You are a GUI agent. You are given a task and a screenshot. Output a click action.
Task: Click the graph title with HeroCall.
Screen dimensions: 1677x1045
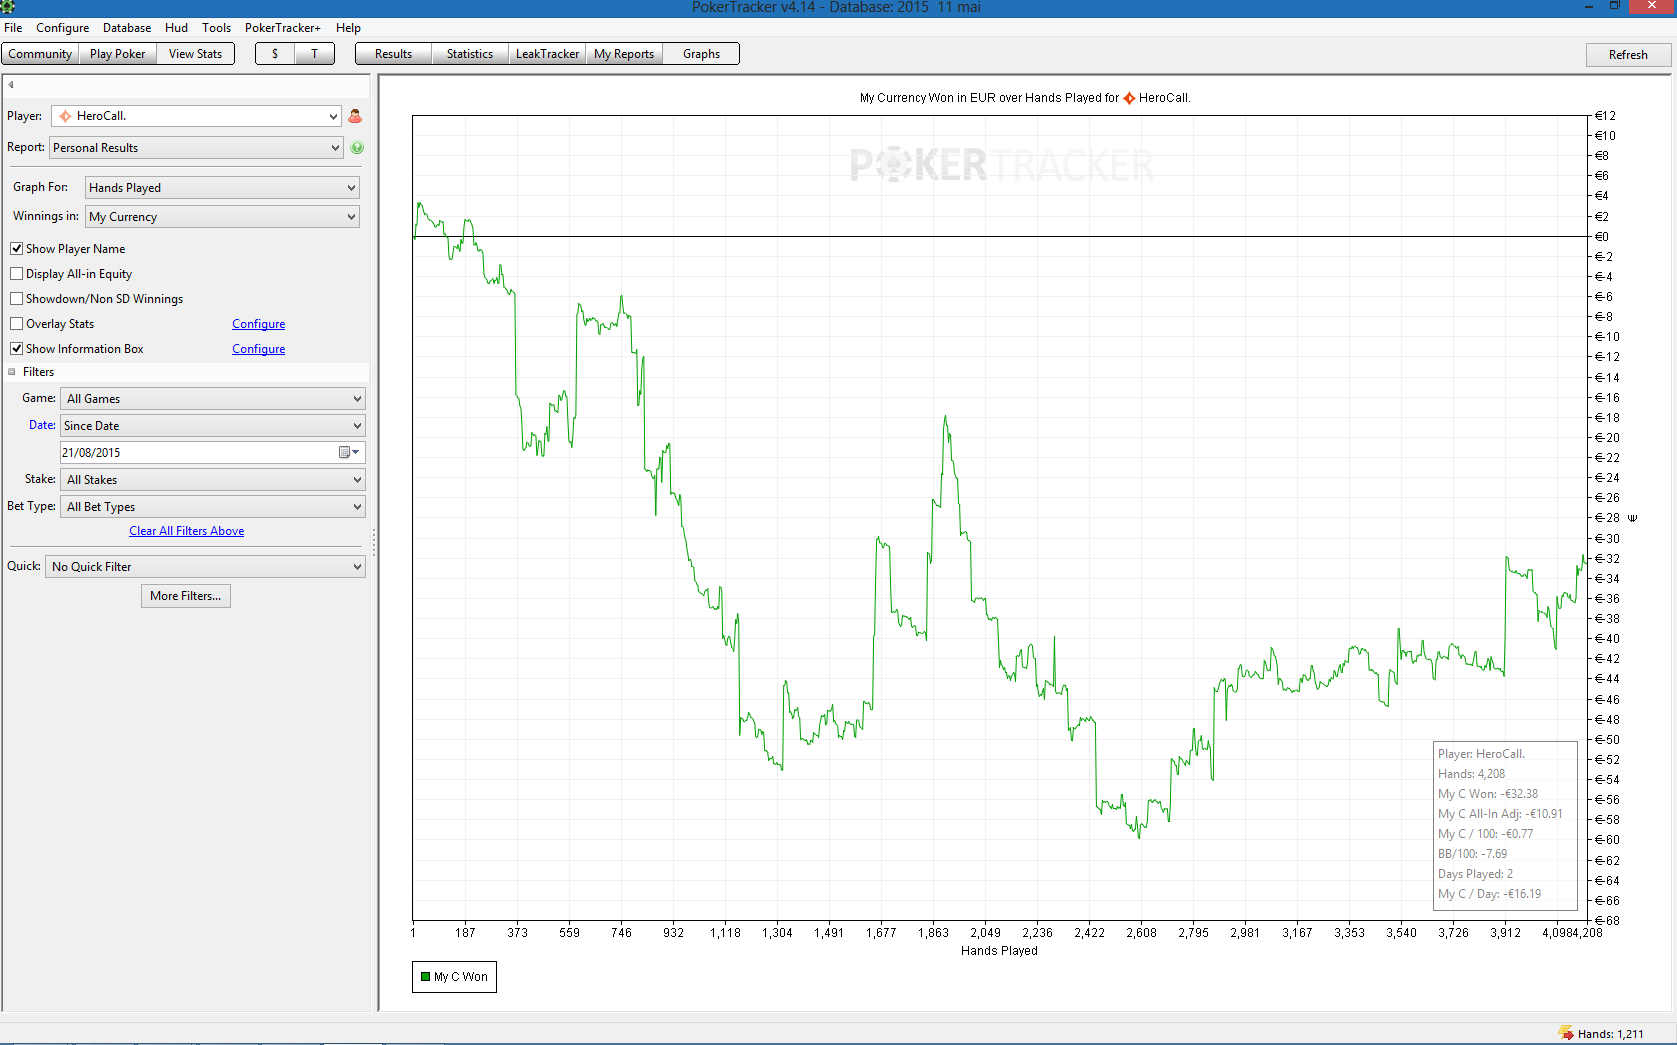[1025, 98]
